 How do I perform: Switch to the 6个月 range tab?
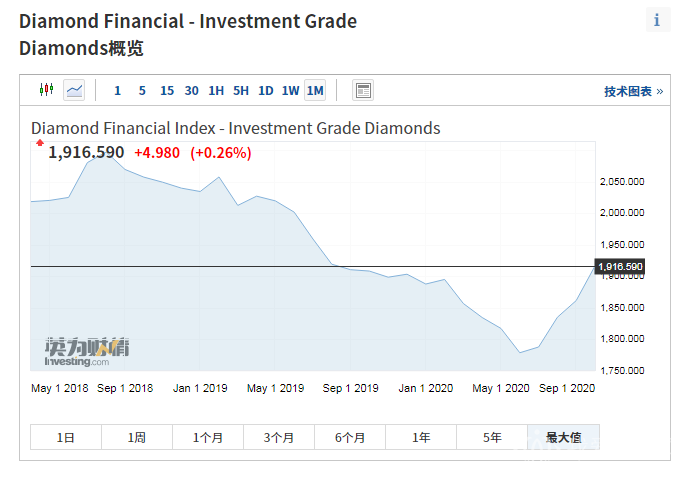click(350, 437)
